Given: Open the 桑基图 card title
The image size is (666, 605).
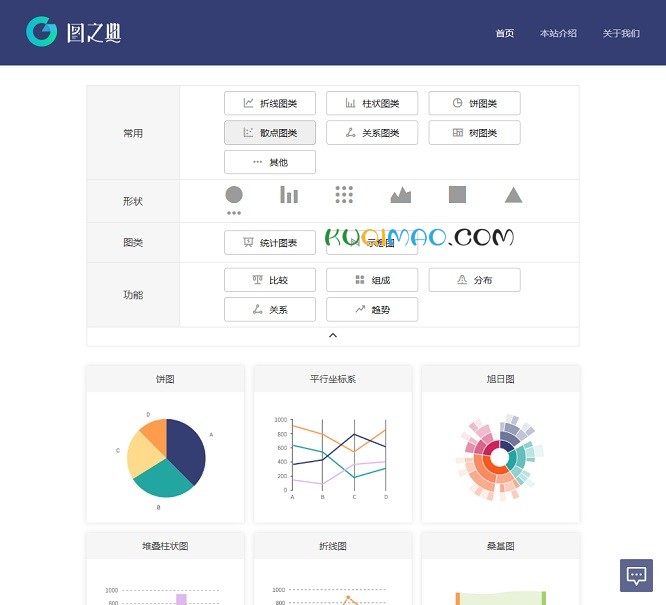Looking at the screenshot, I should [x=500, y=546].
